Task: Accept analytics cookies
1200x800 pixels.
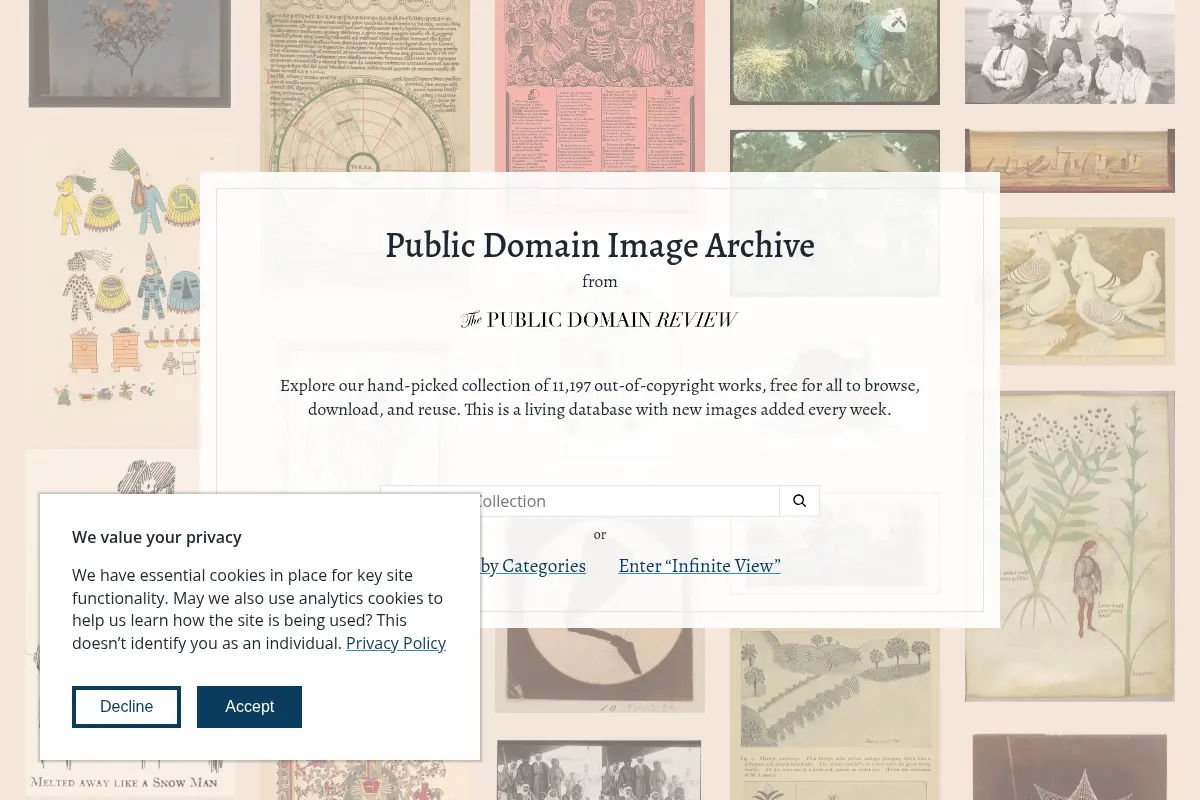Action: tap(249, 707)
